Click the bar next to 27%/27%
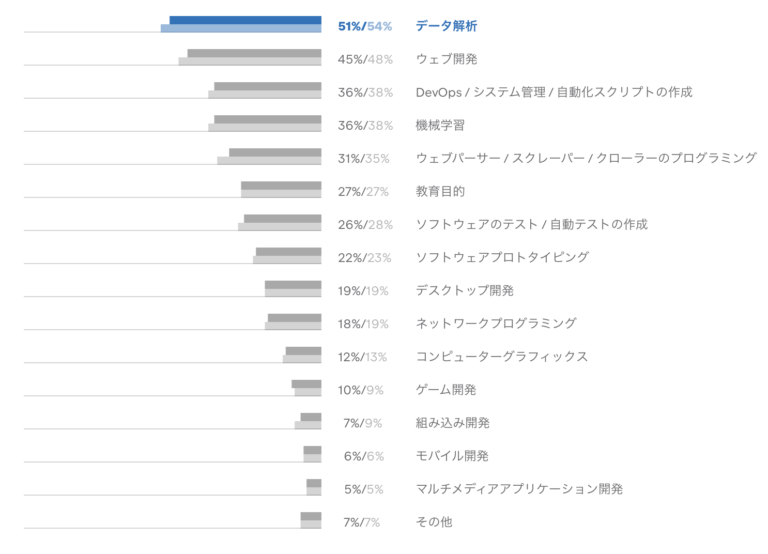768x554 pixels. [281, 190]
